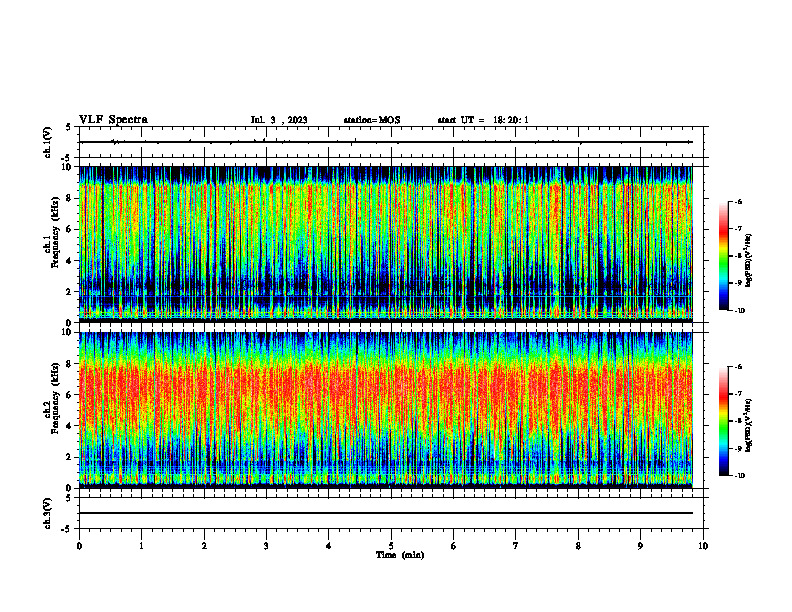Click the ch.1 color bar "-6" tick

(739, 201)
